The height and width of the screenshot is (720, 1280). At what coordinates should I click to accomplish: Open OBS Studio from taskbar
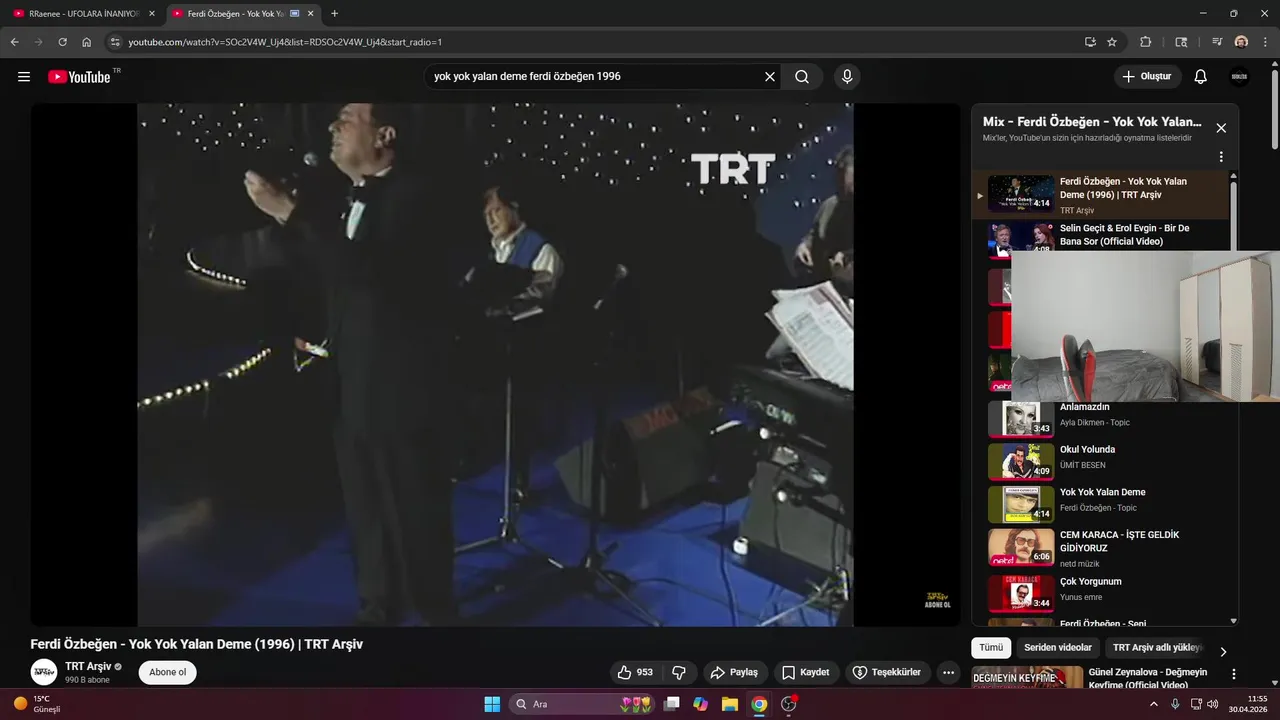coord(789,704)
